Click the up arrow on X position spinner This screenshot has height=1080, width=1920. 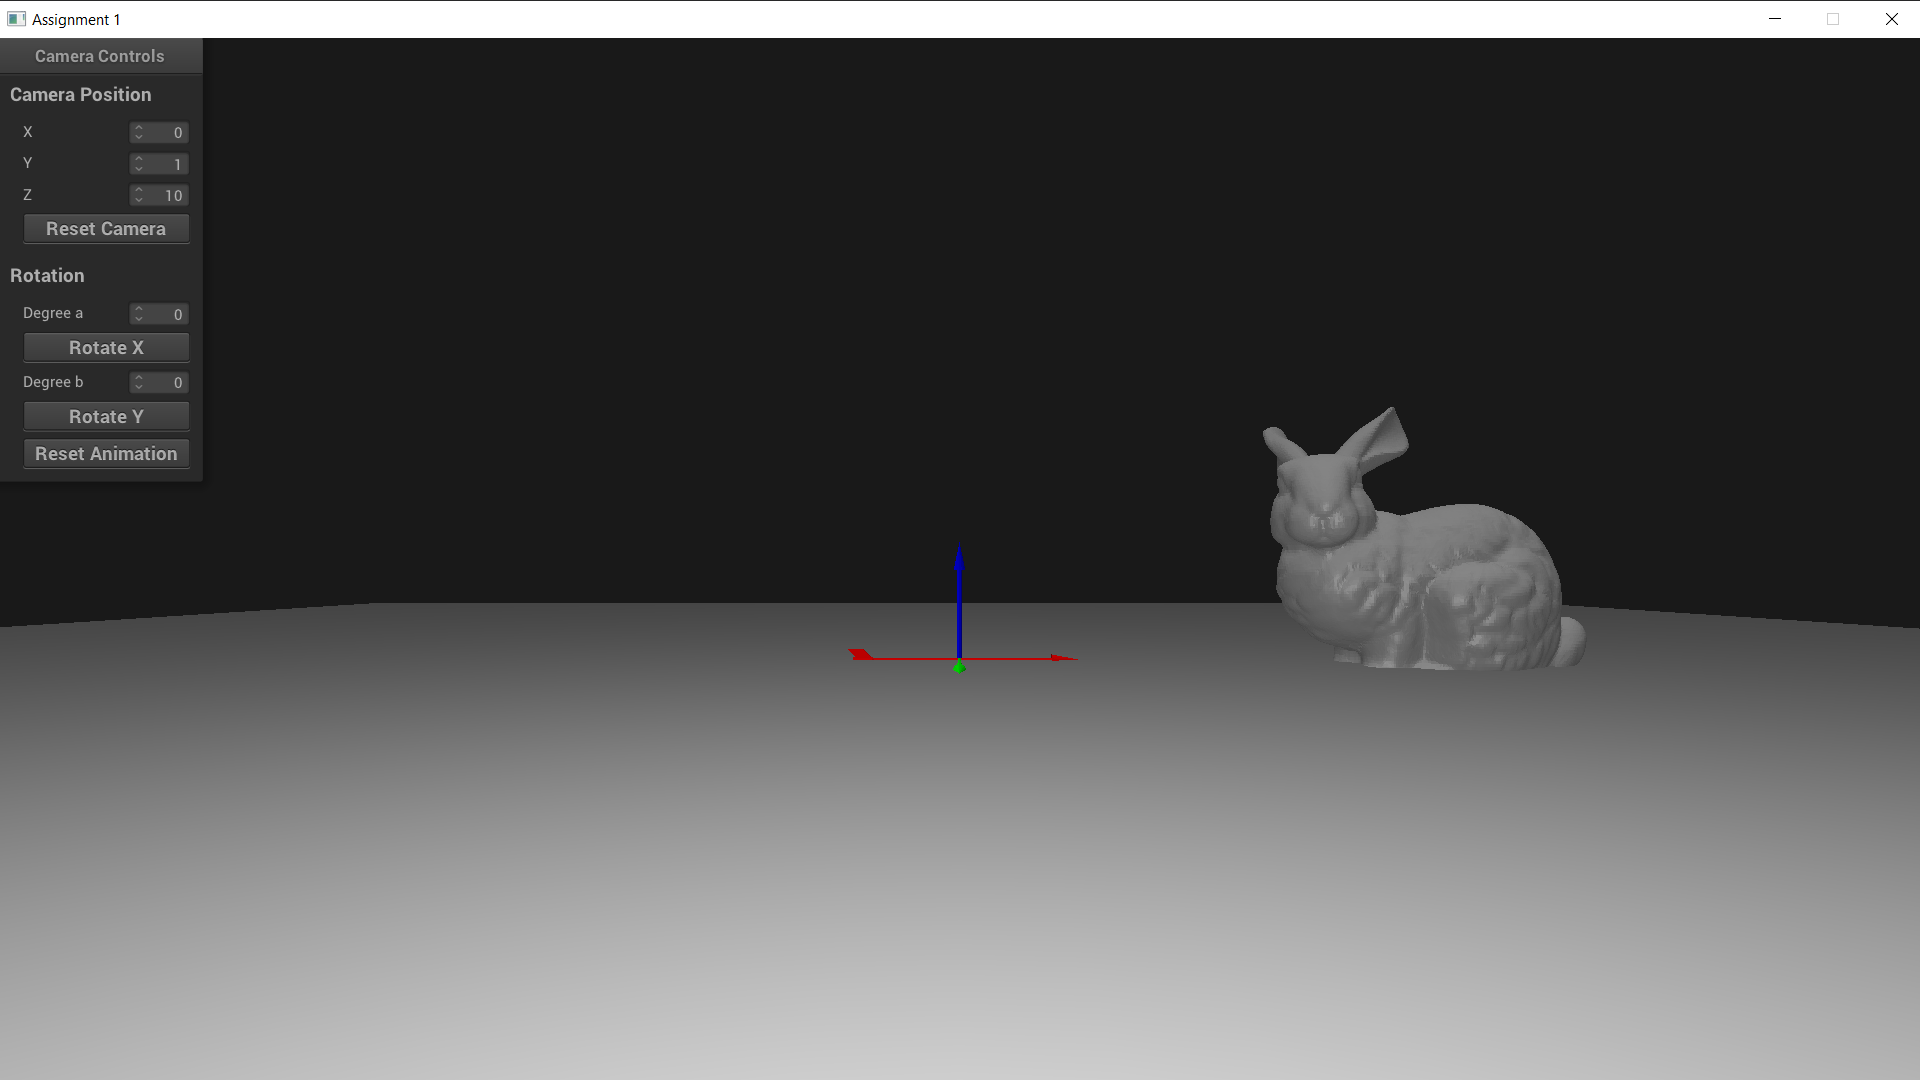tap(139, 128)
